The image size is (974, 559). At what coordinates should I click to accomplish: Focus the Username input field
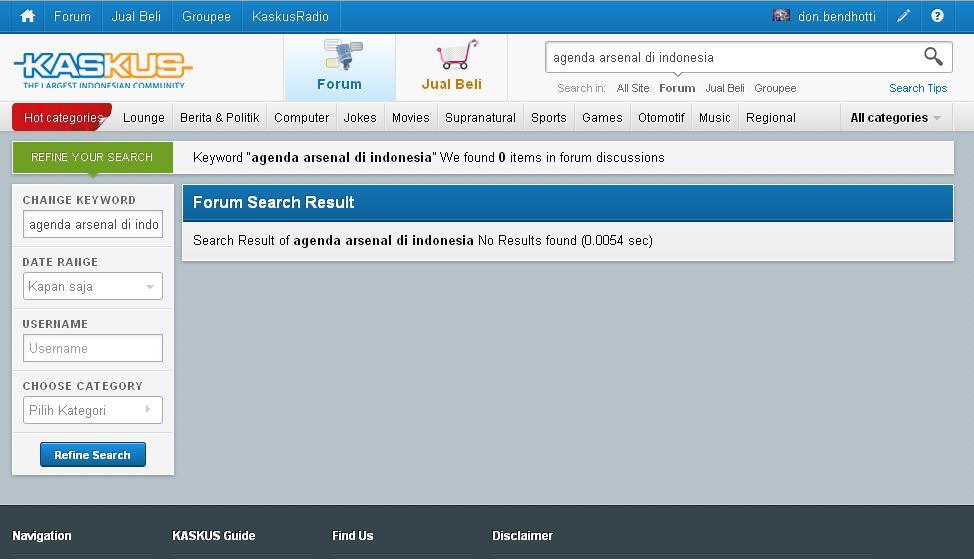pyautogui.click(x=92, y=348)
